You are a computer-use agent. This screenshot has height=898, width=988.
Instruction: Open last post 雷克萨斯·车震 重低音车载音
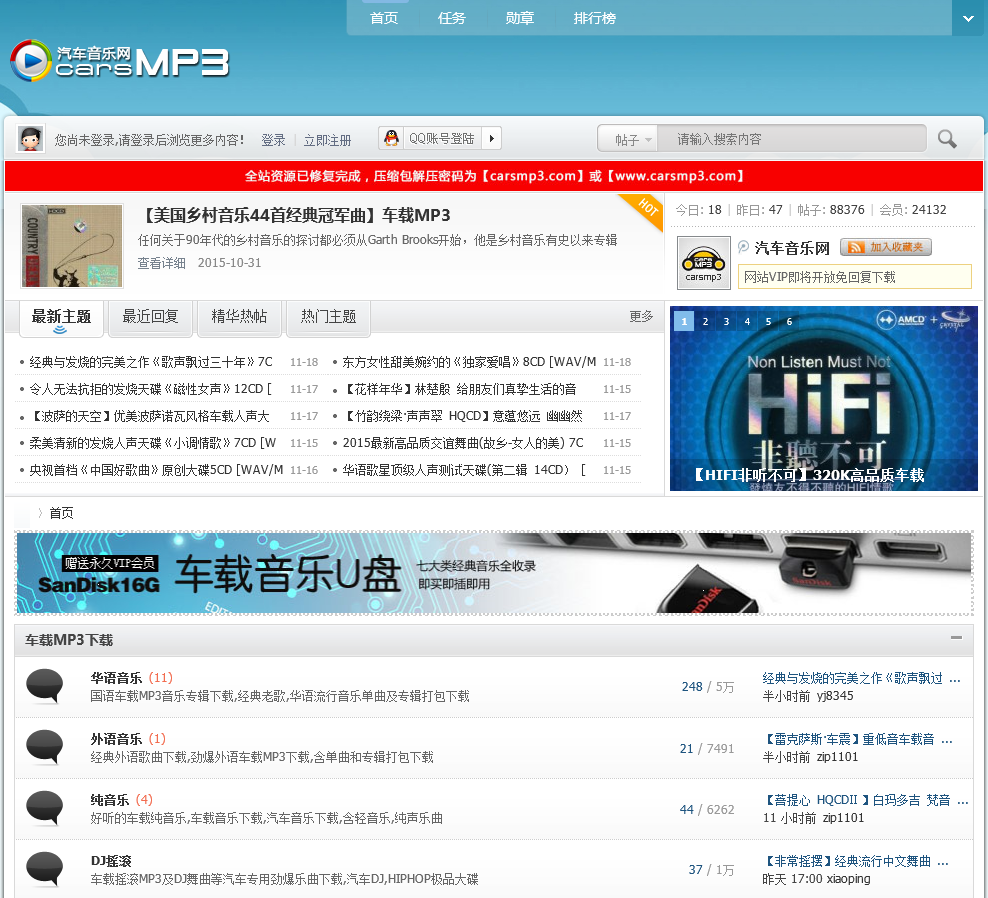(x=857, y=739)
